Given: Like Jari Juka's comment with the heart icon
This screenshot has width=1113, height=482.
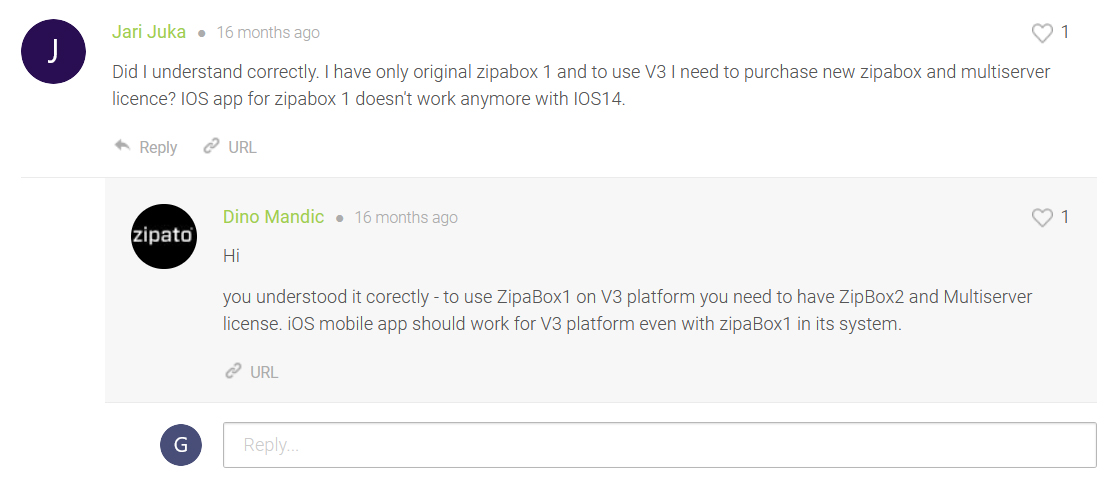Looking at the screenshot, I should pos(1042,33).
